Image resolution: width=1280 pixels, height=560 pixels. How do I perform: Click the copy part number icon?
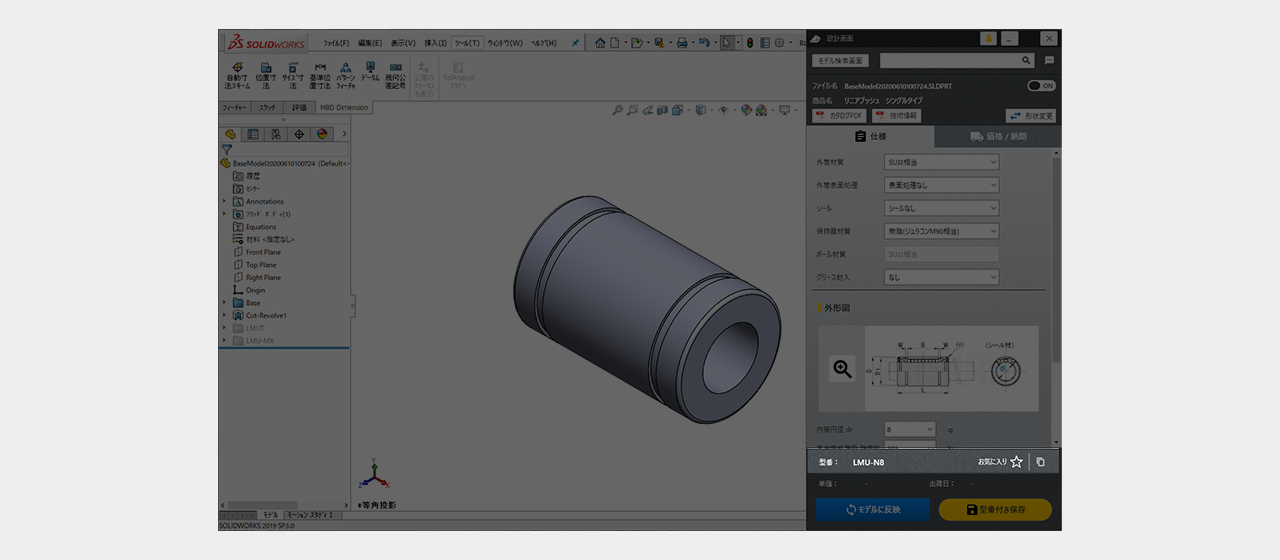(1041, 462)
